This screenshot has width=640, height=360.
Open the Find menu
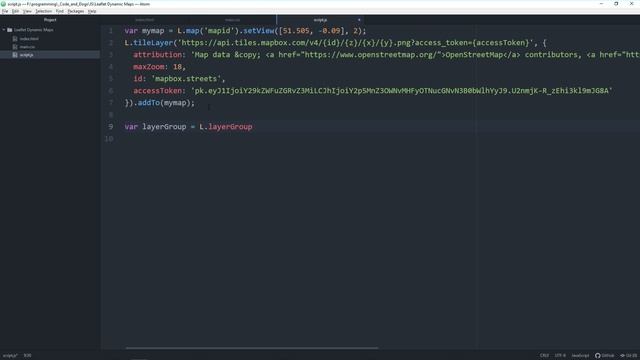click(60, 11)
